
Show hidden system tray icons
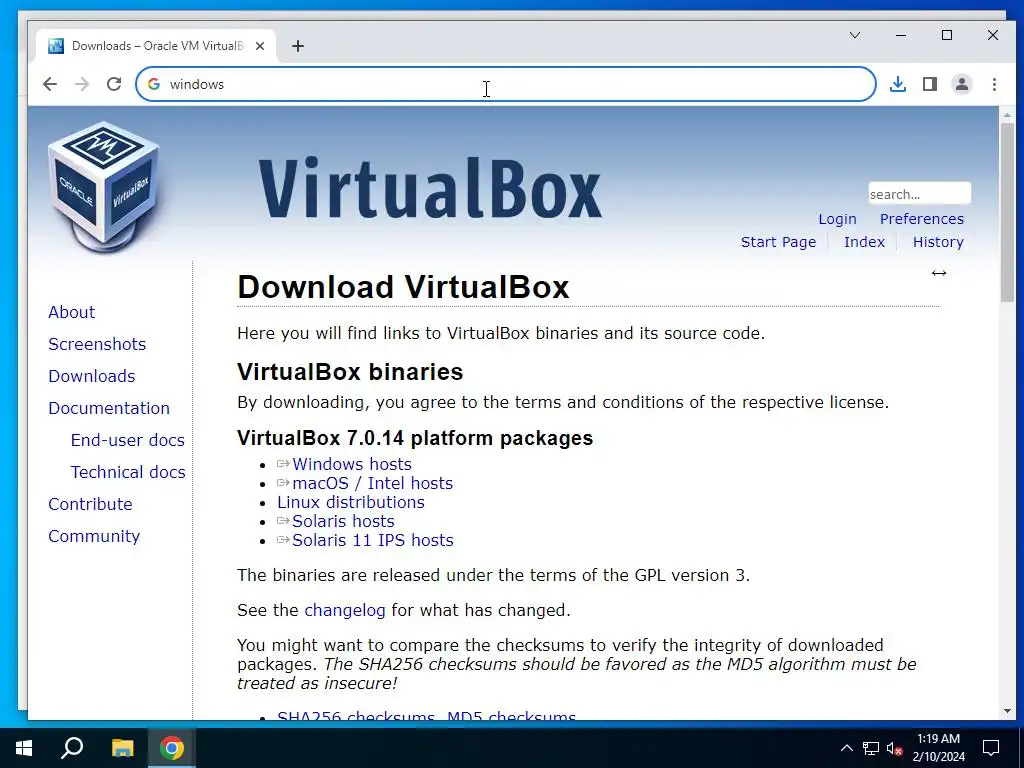(846, 748)
